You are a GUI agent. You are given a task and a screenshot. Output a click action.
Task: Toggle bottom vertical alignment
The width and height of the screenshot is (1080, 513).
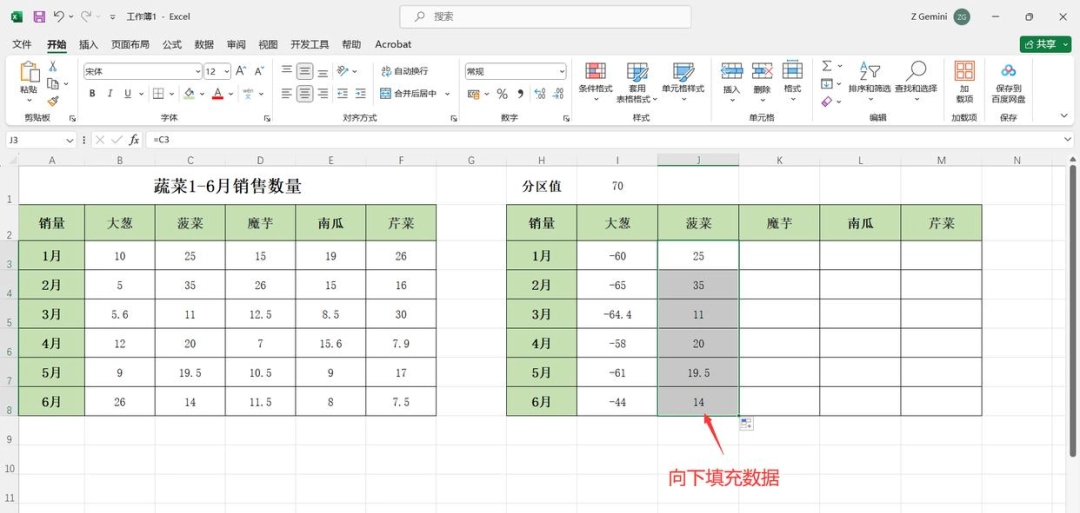click(x=322, y=71)
